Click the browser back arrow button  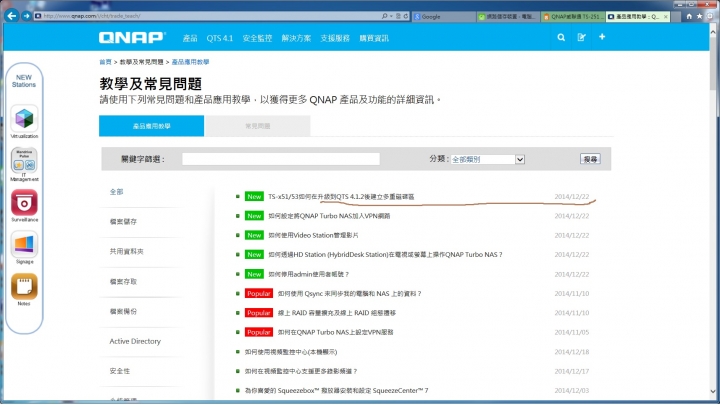[12, 16]
